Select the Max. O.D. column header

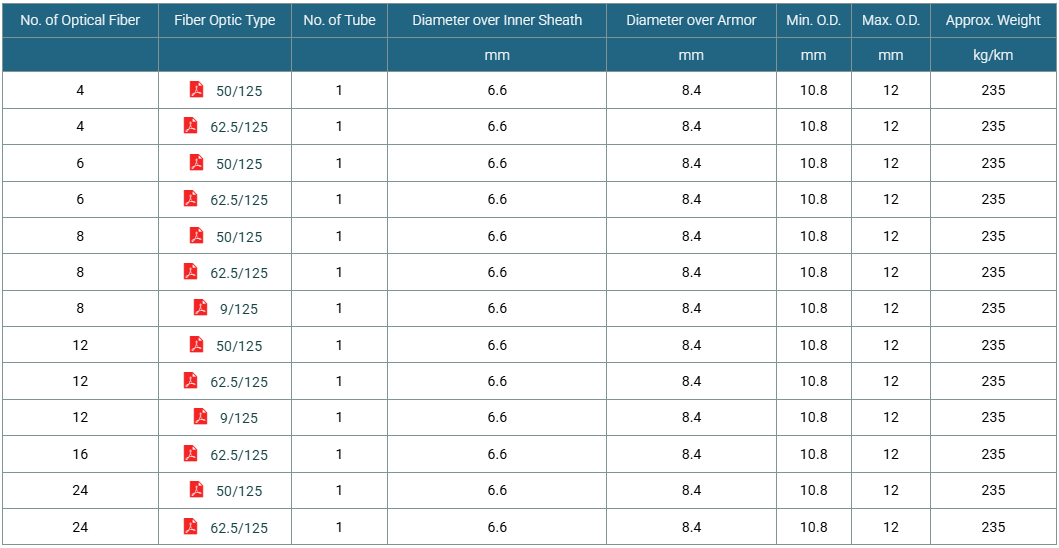click(891, 20)
